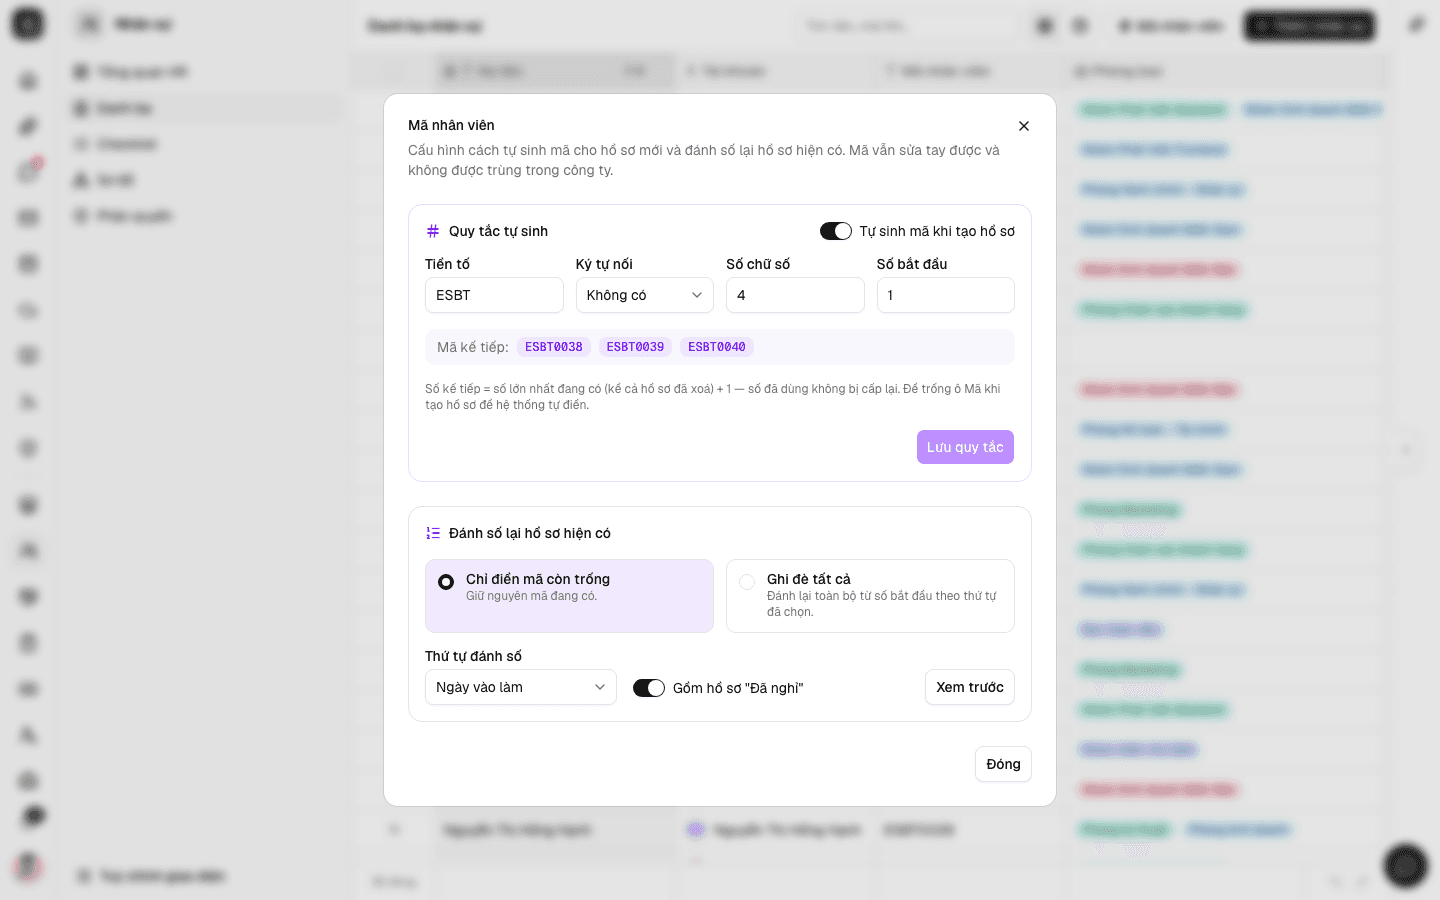Click the ESBT0040 next code chip
Viewport: 1440px width, 900px height.
pos(717,347)
